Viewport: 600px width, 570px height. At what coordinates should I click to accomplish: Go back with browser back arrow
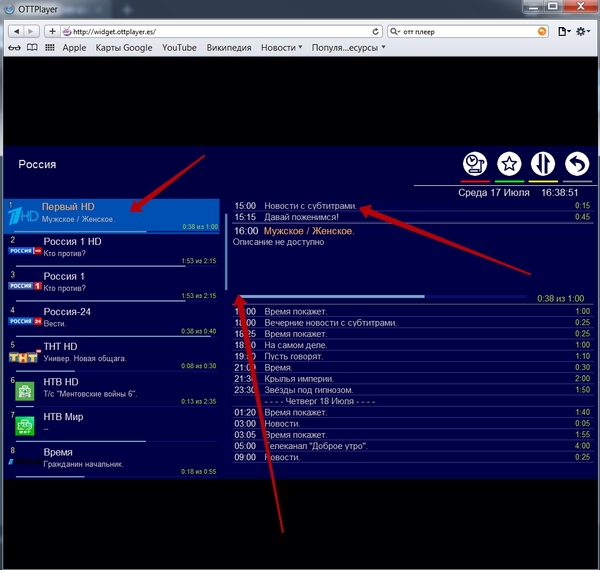[x=16, y=31]
